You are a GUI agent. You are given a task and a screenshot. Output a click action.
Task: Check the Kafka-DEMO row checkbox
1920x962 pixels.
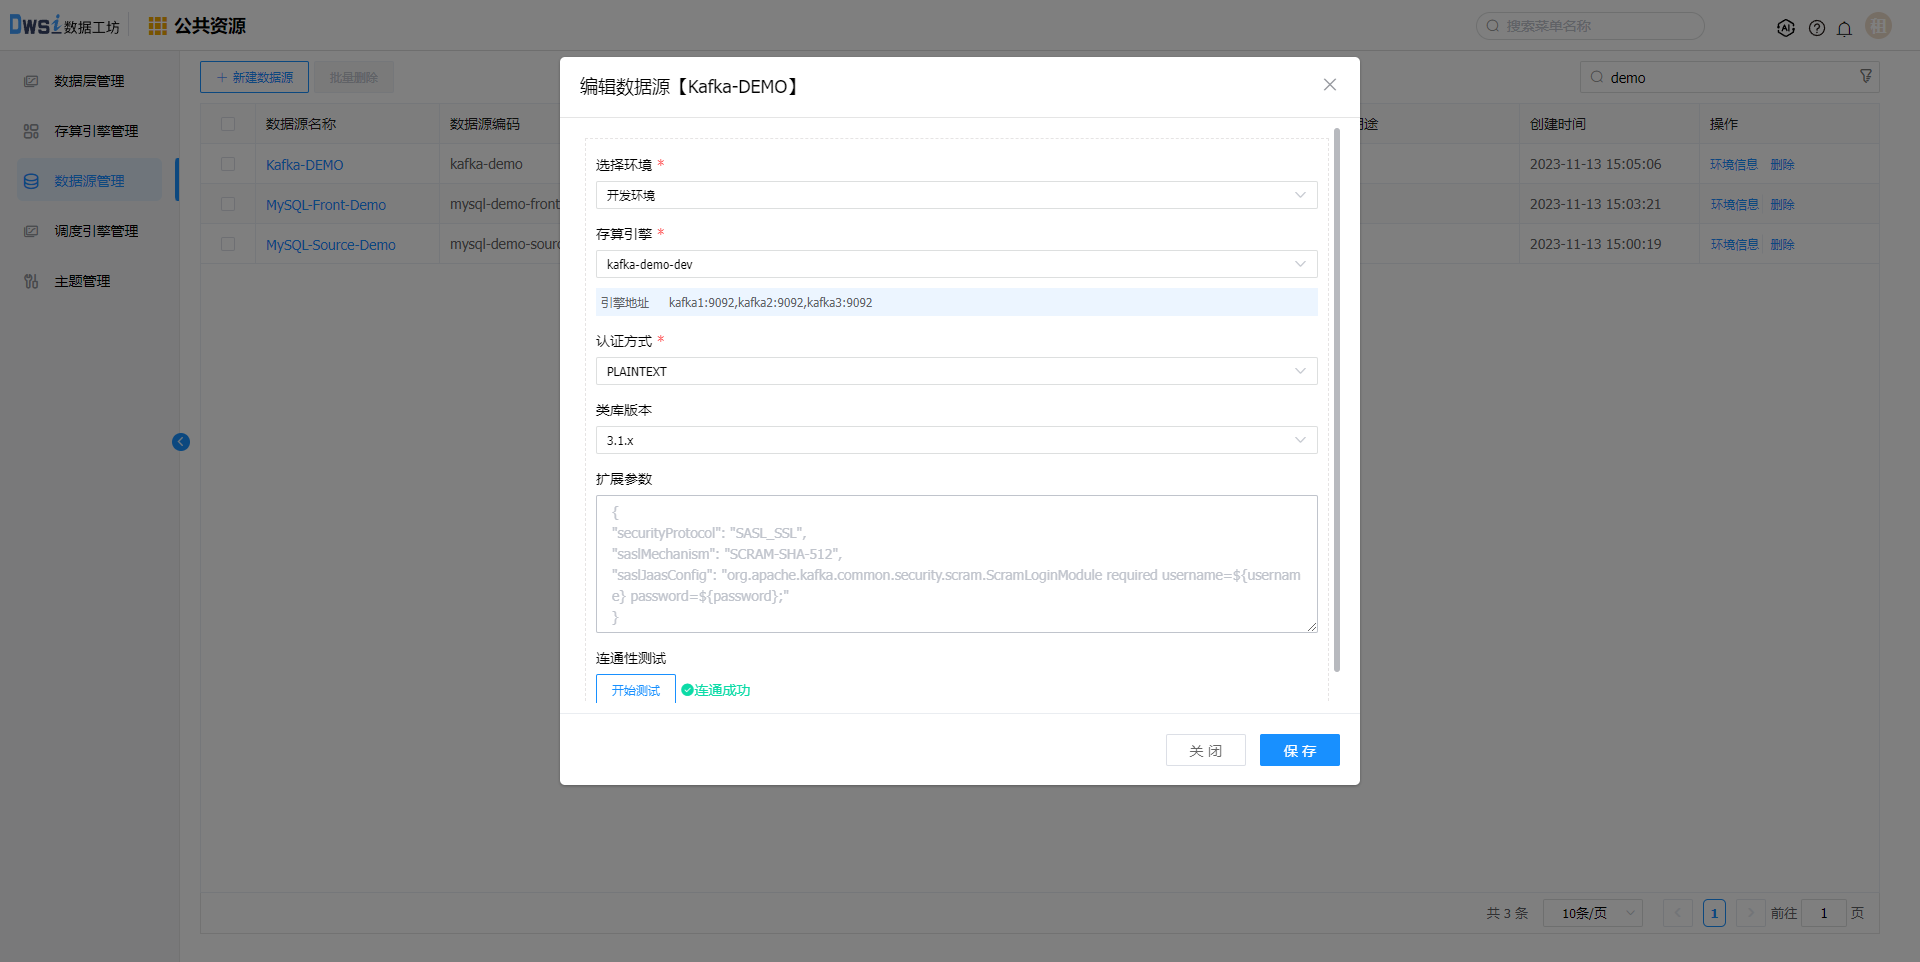point(228,164)
